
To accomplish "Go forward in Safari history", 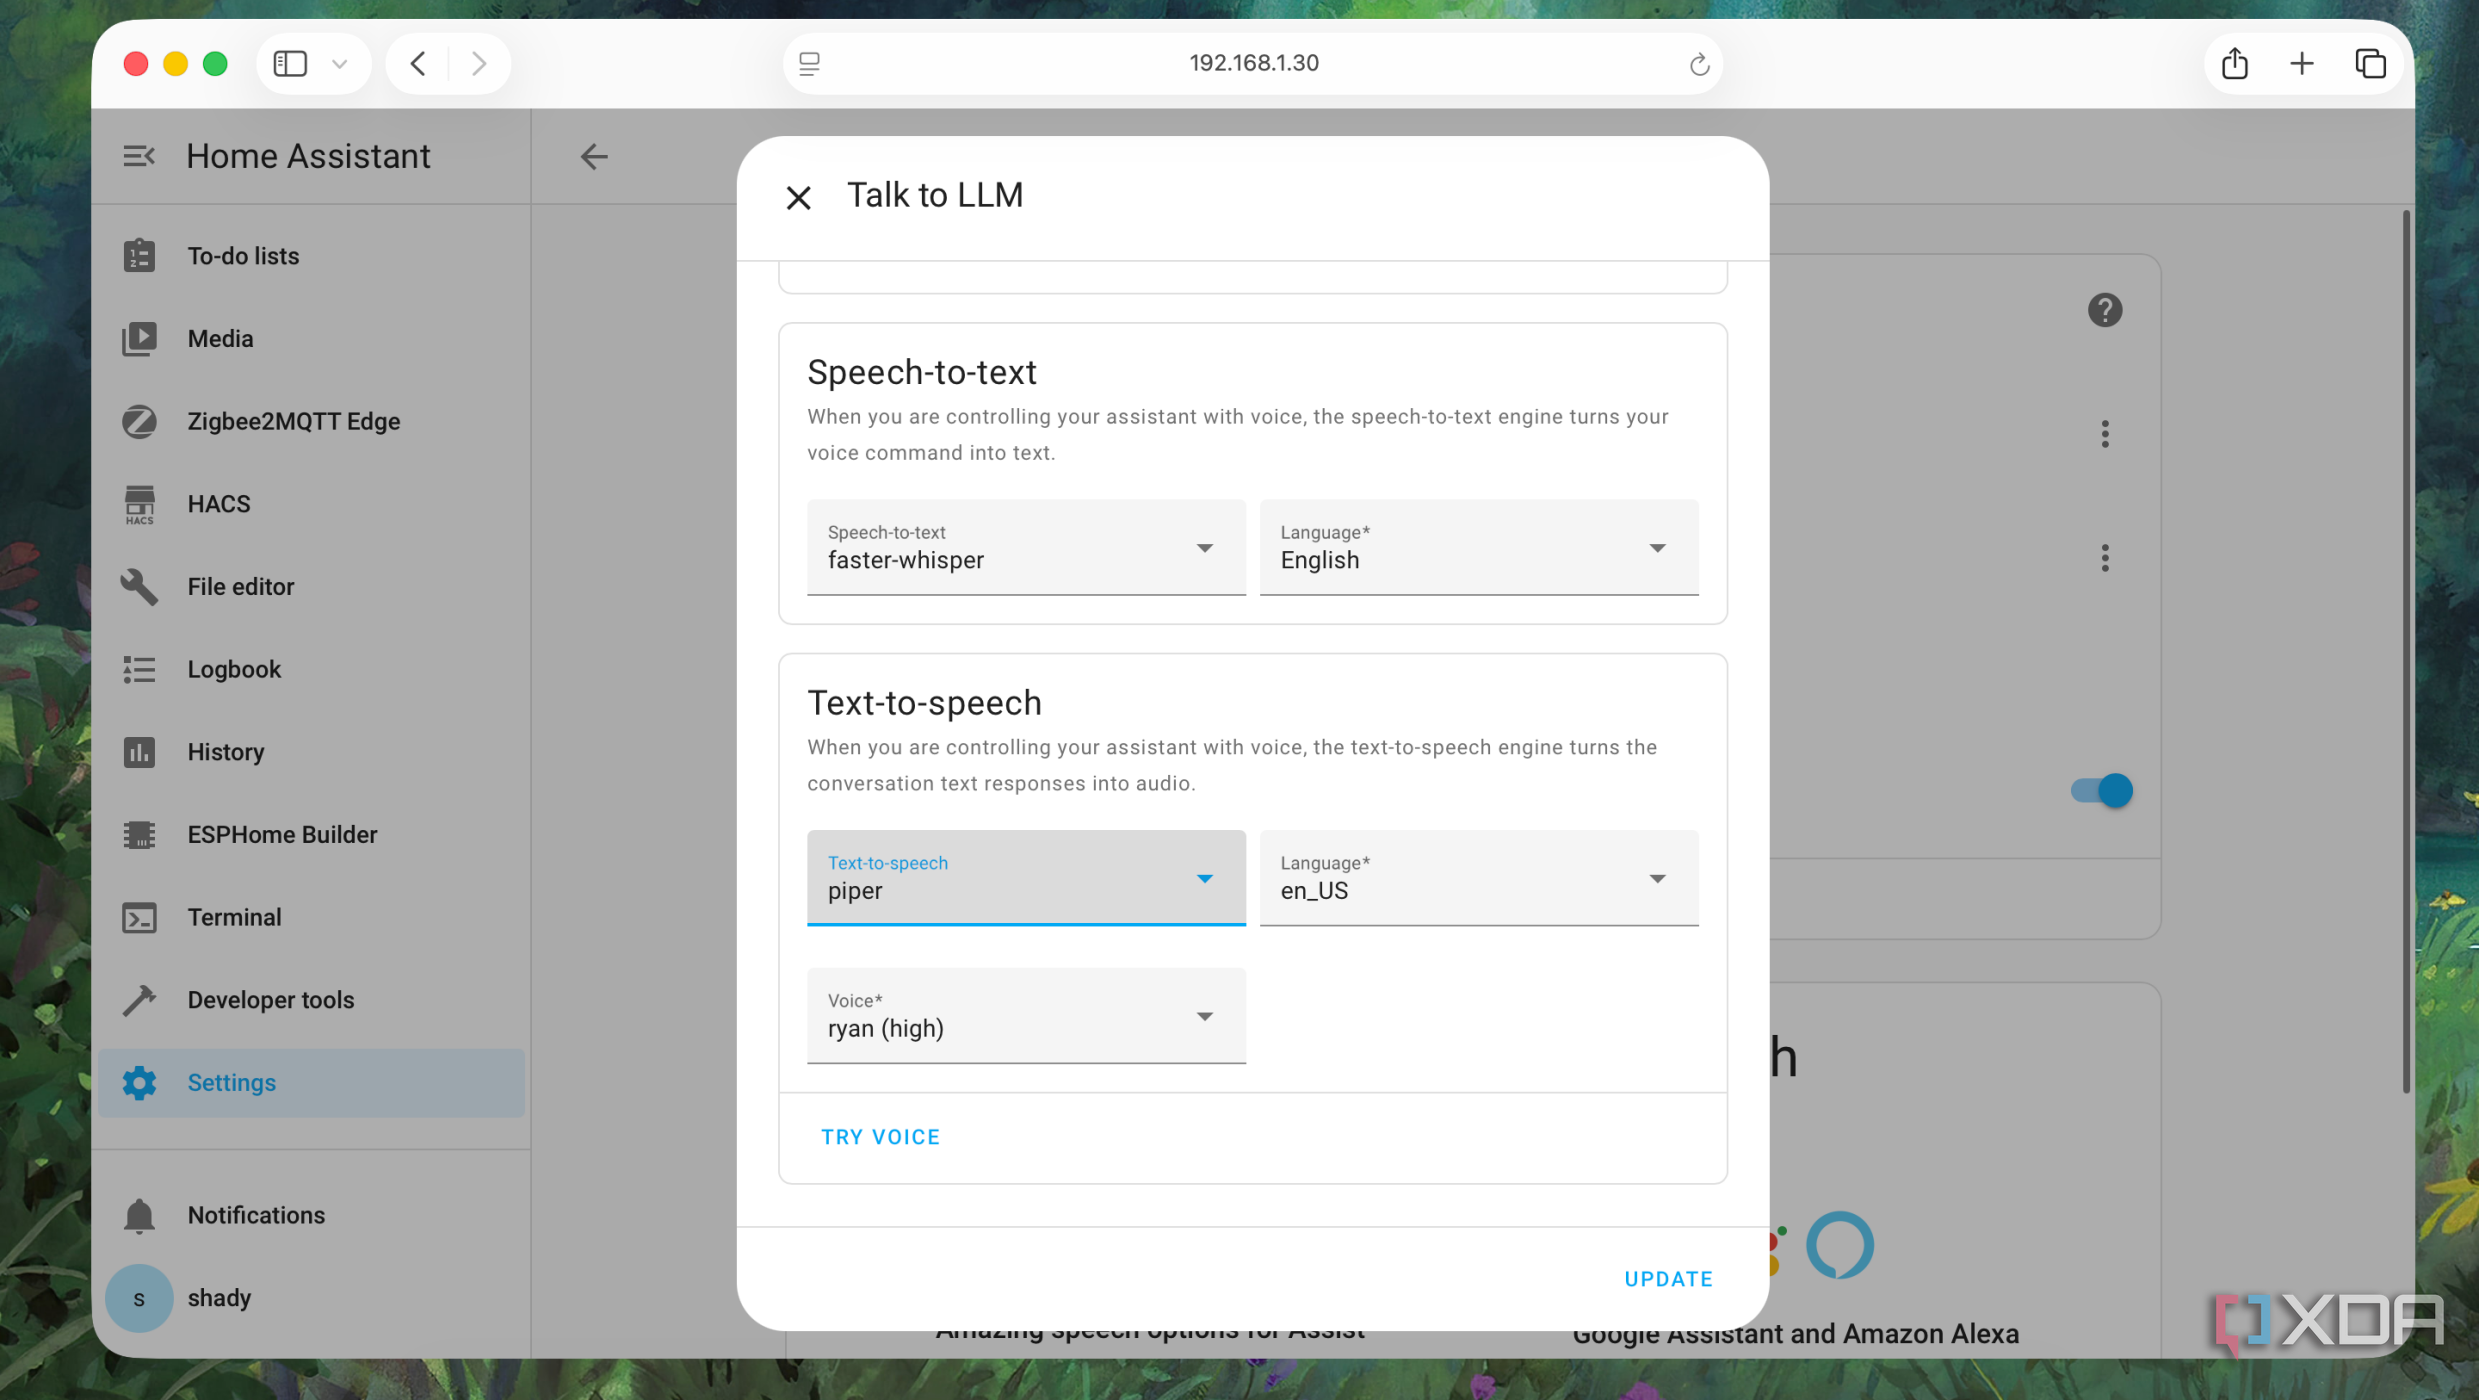I will click(x=479, y=64).
